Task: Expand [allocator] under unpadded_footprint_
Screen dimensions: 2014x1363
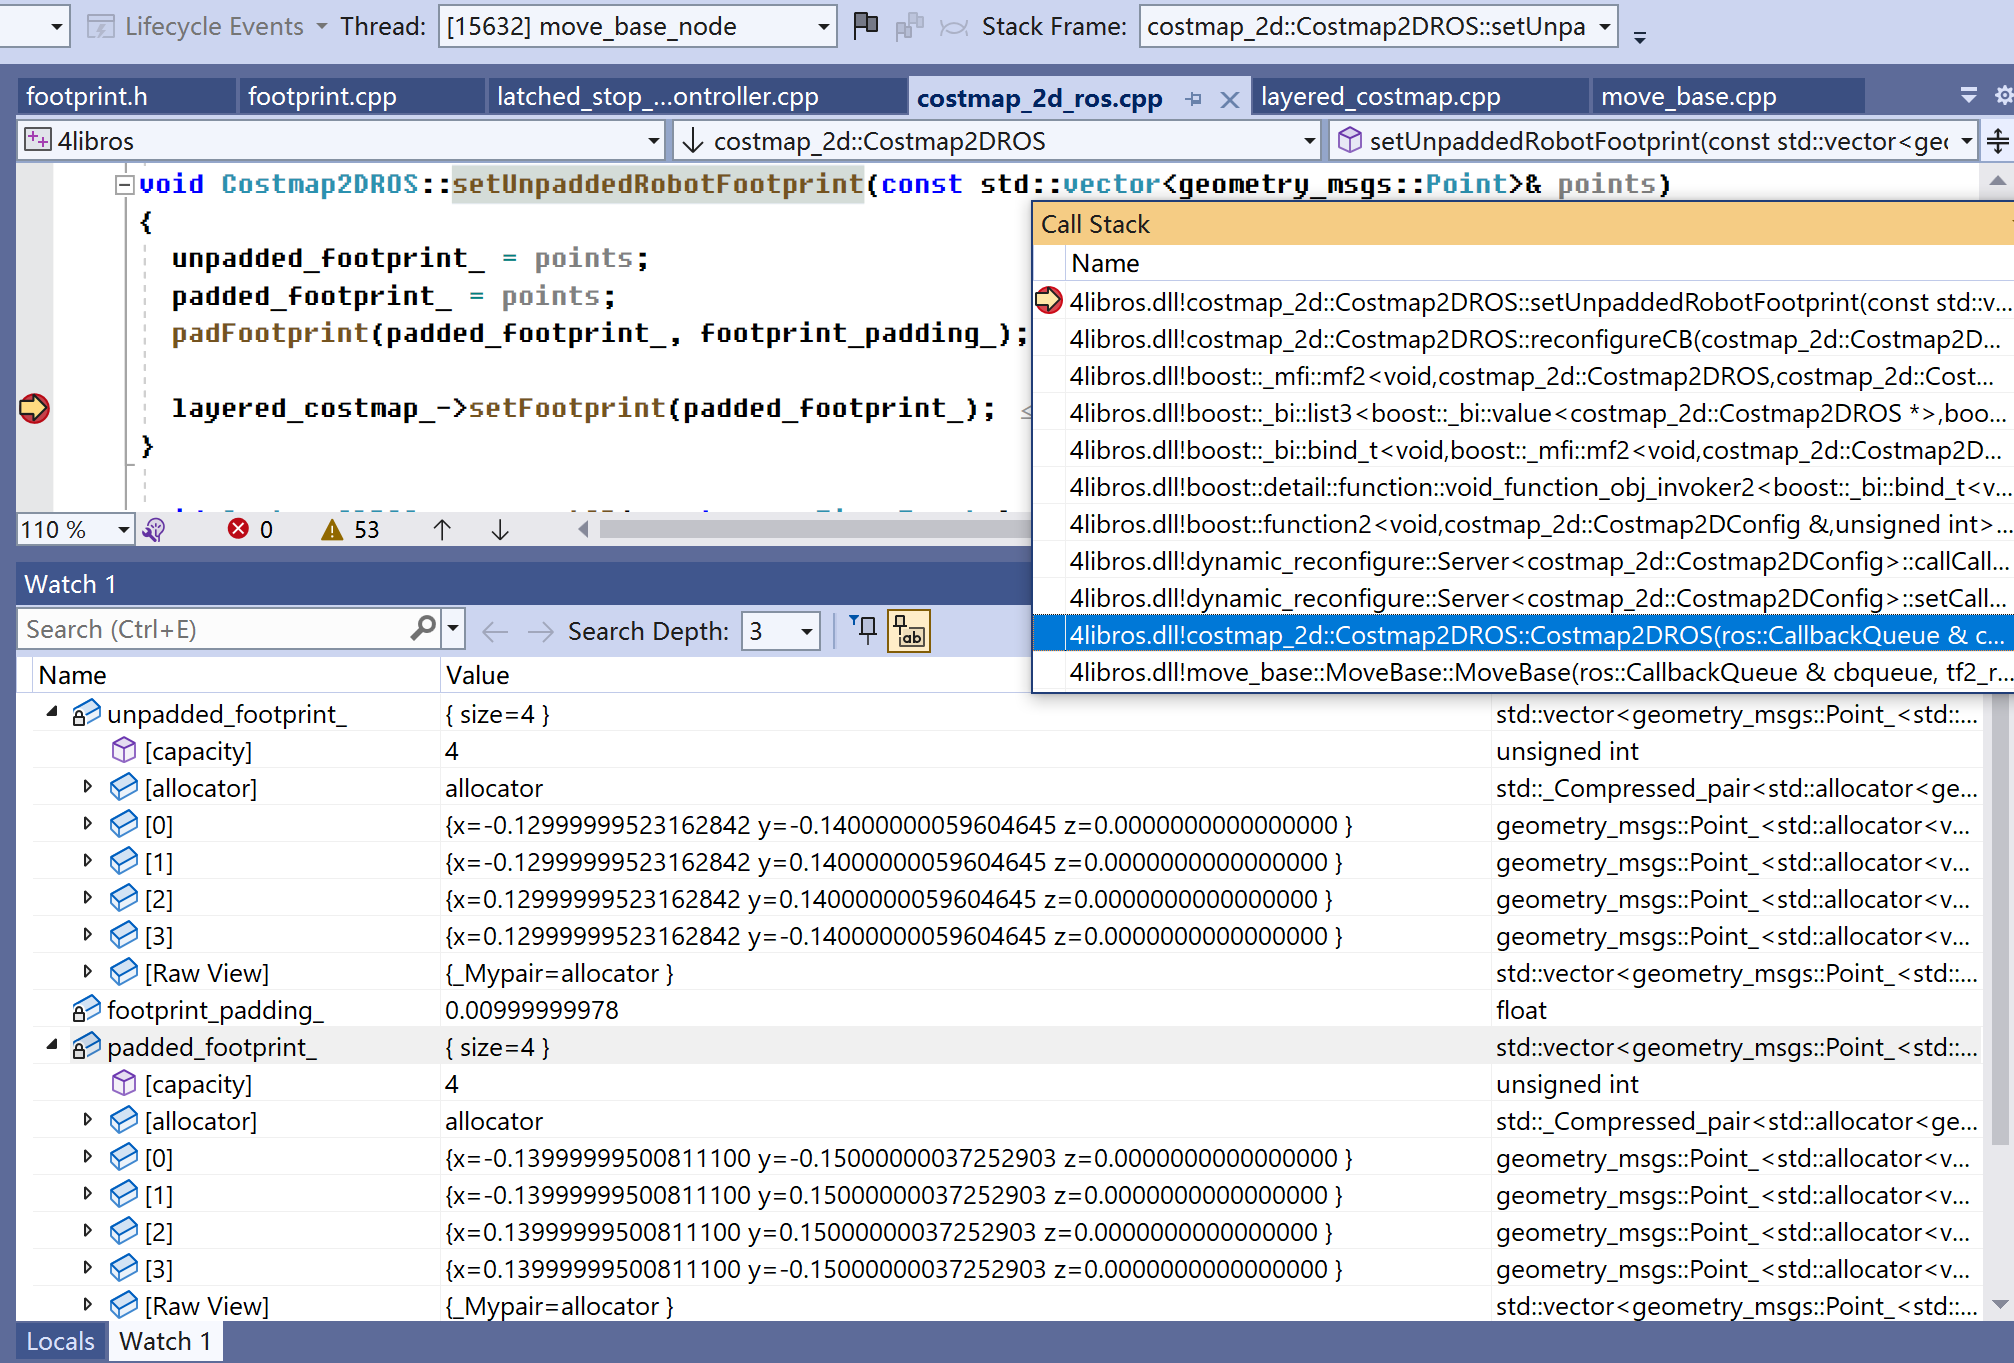Action: click(x=88, y=787)
